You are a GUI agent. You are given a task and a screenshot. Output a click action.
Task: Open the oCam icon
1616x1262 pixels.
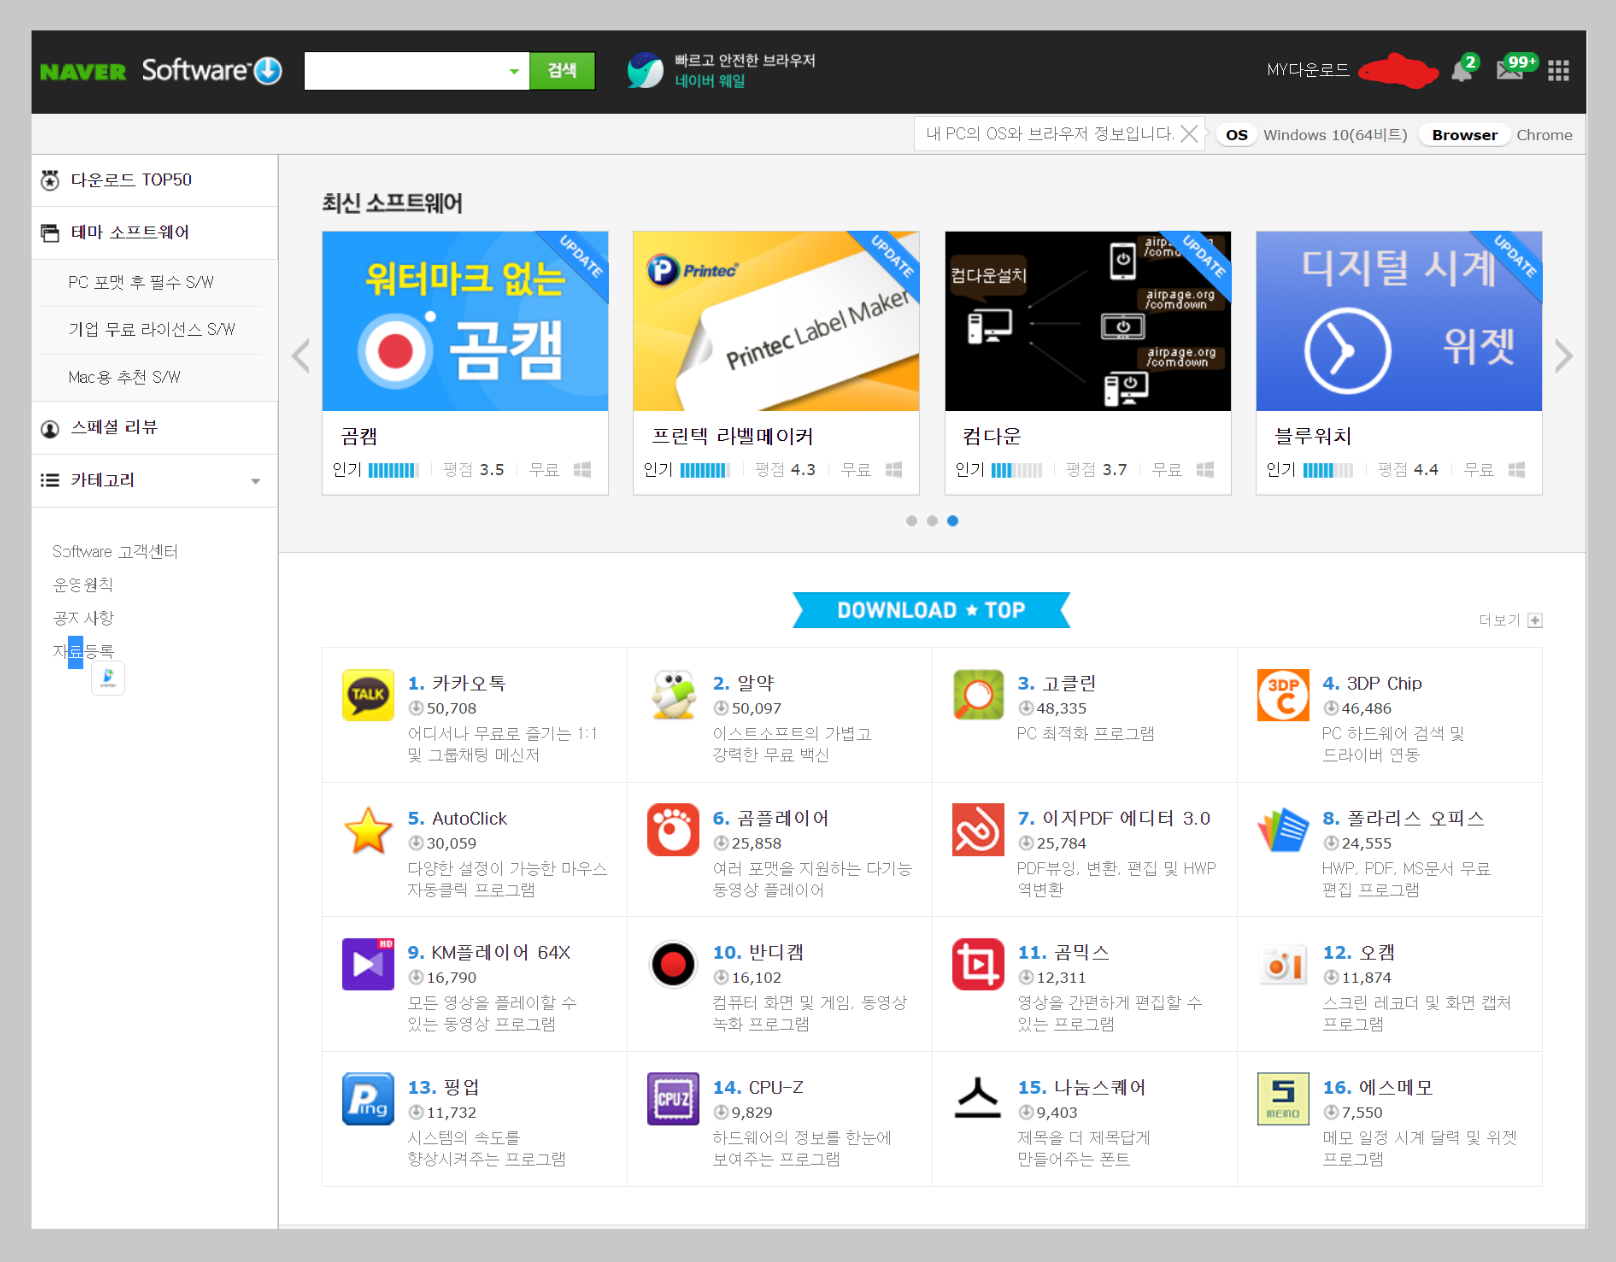[1283, 964]
